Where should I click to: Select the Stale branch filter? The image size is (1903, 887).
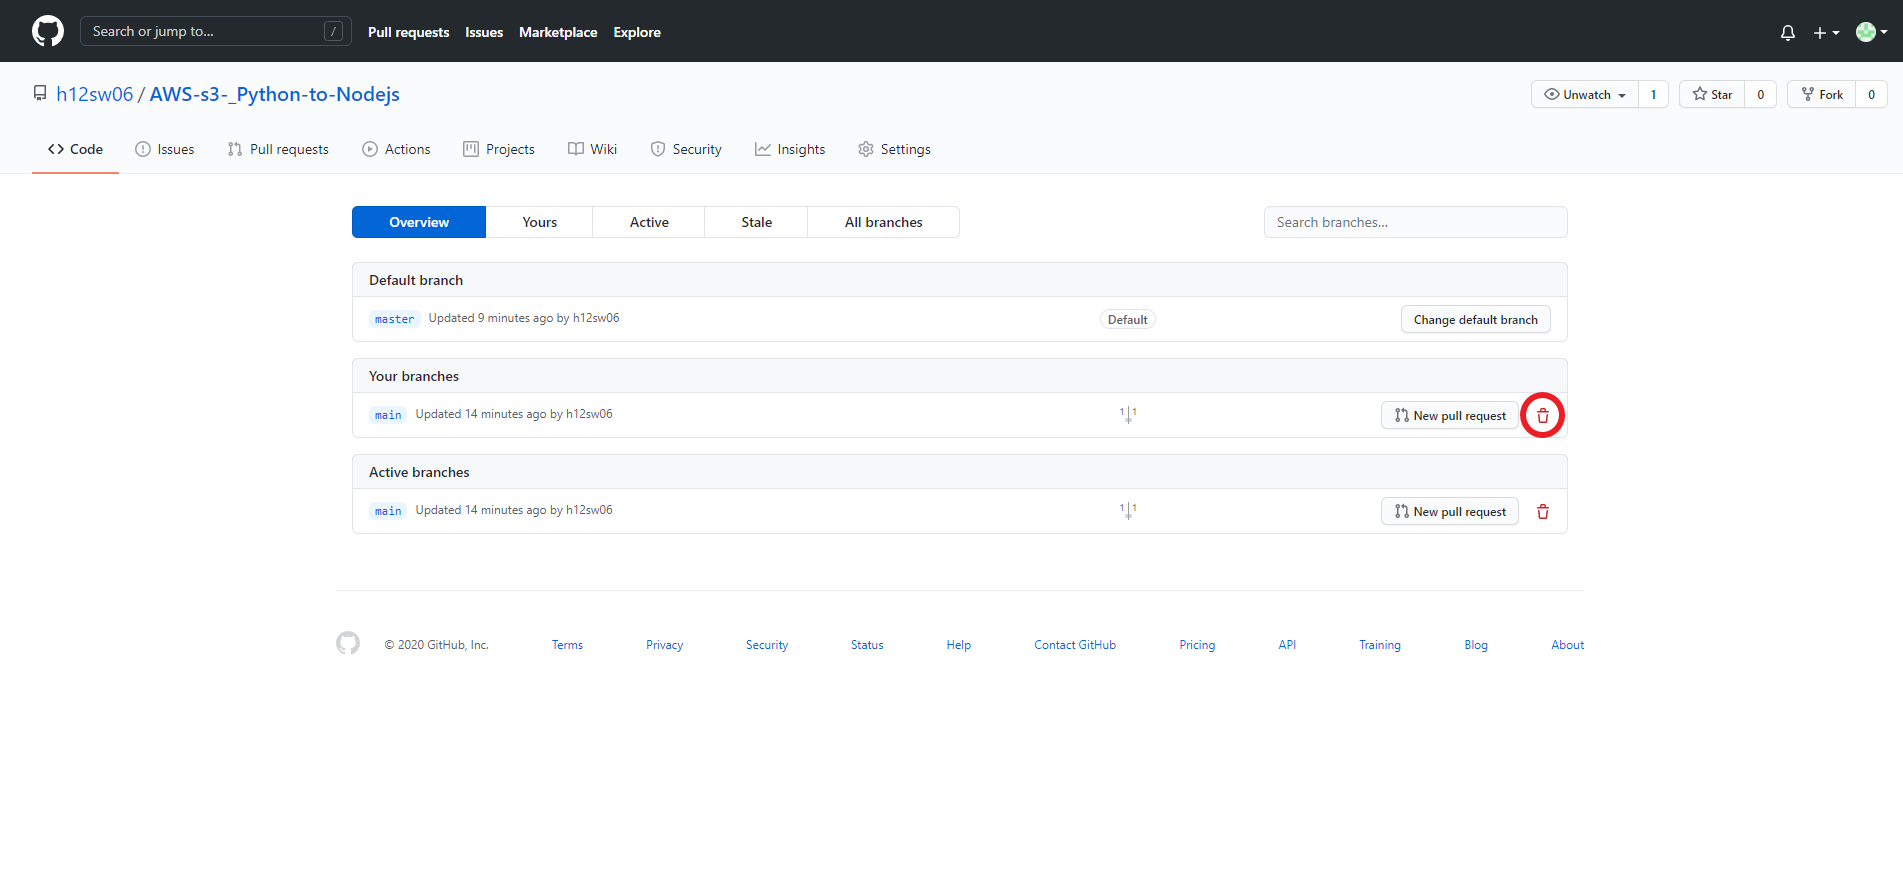tap(756, 222)
